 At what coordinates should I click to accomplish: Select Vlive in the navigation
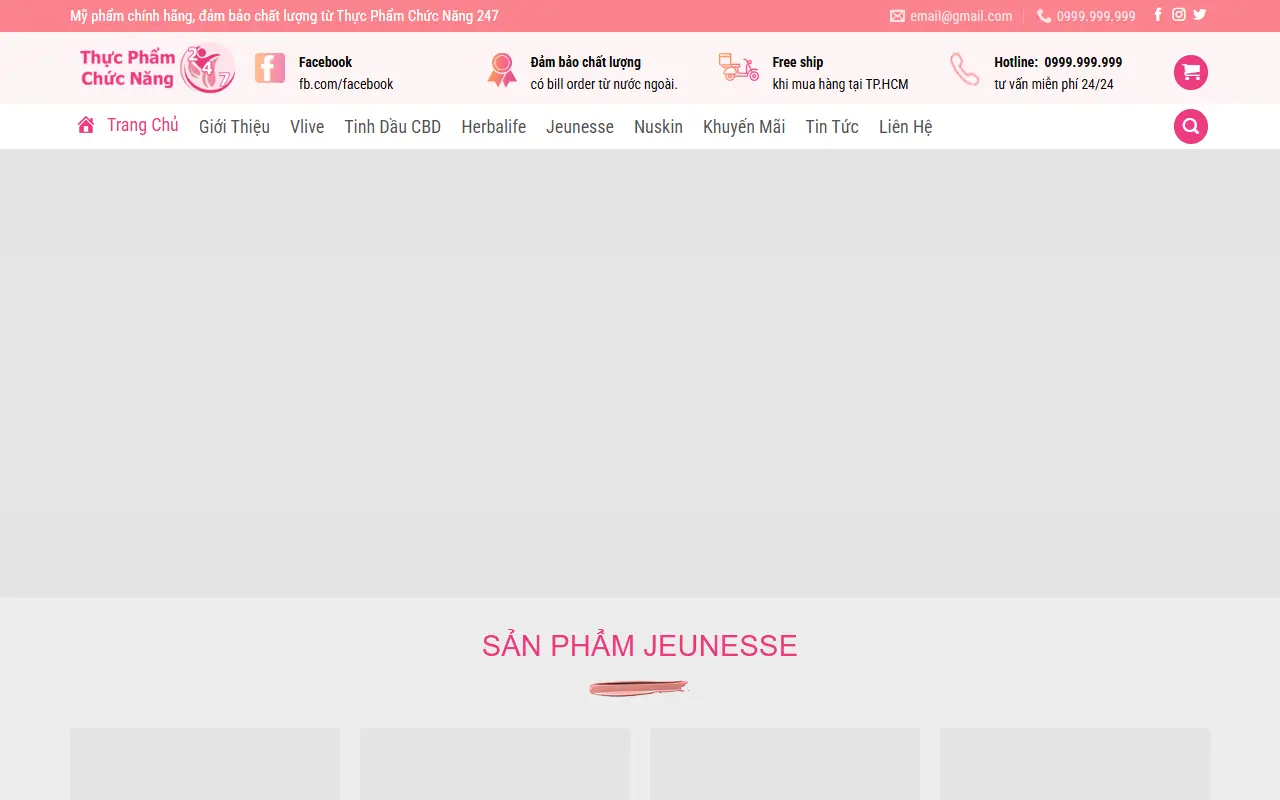point(307,127)
